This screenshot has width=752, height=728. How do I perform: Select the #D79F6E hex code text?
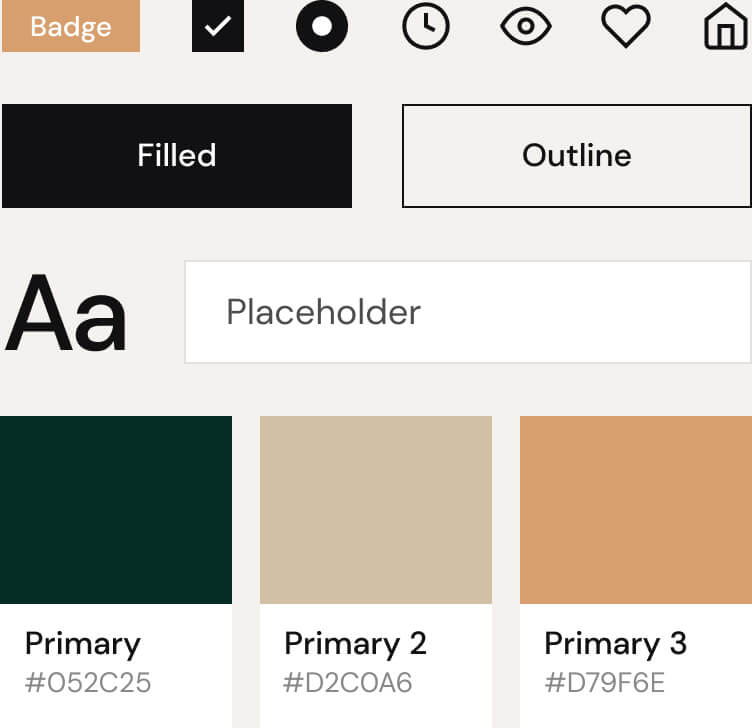(605, 683)
